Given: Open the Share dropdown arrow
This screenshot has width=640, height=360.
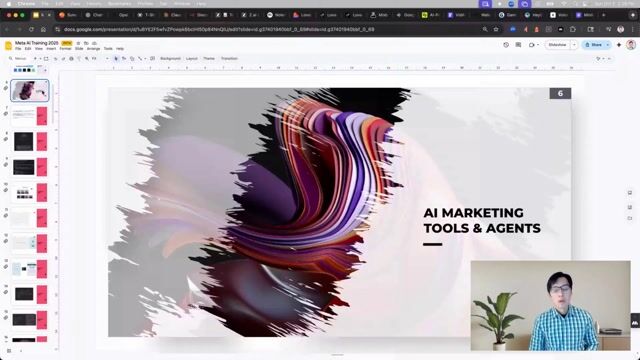Looking at the screenshot, I should 608,45.
